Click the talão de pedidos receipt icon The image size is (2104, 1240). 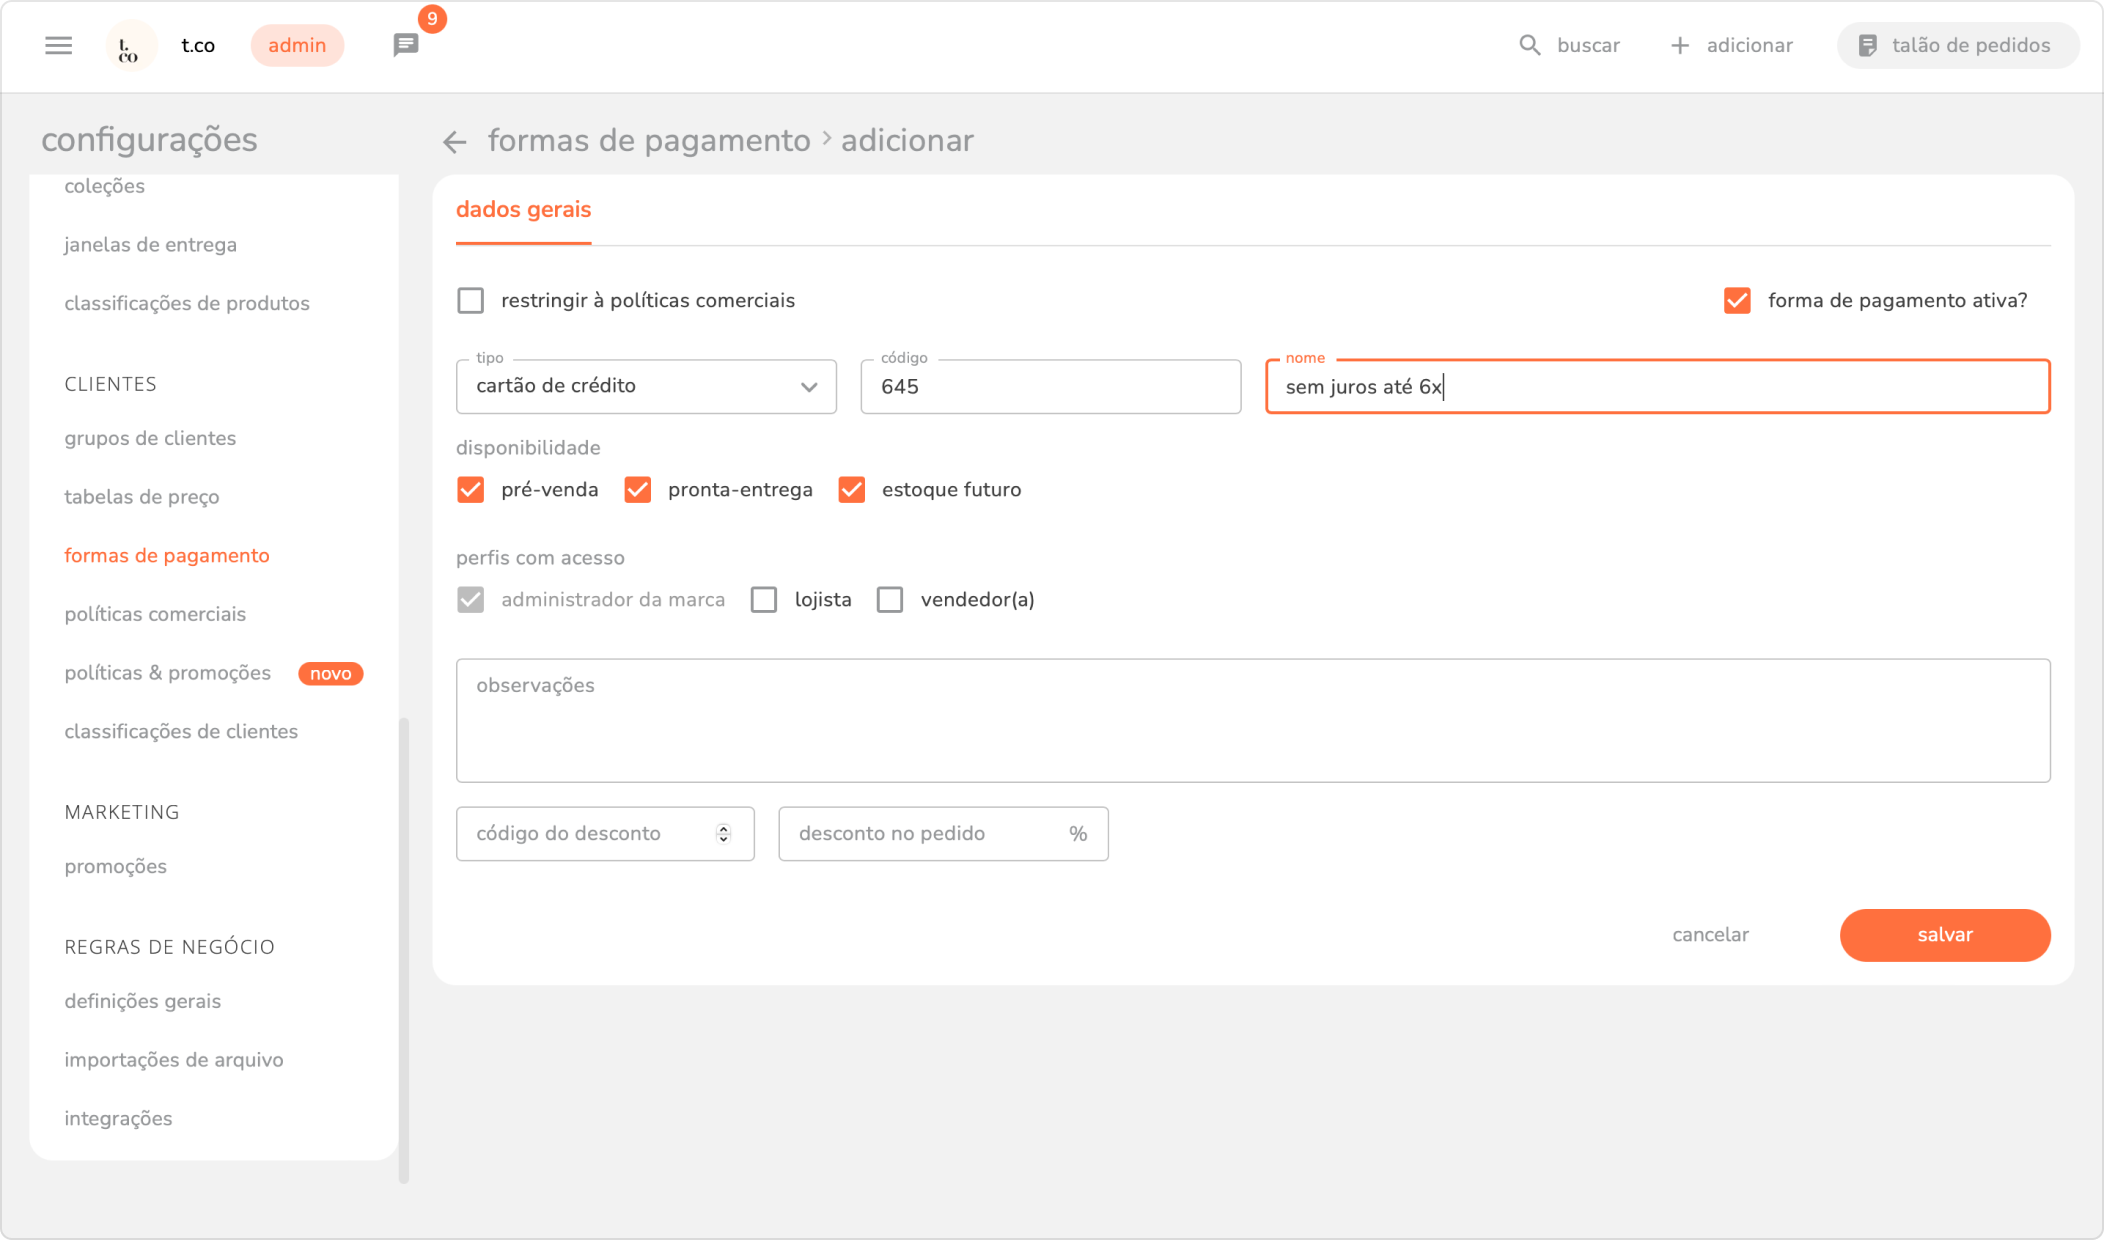point(1867,45)
